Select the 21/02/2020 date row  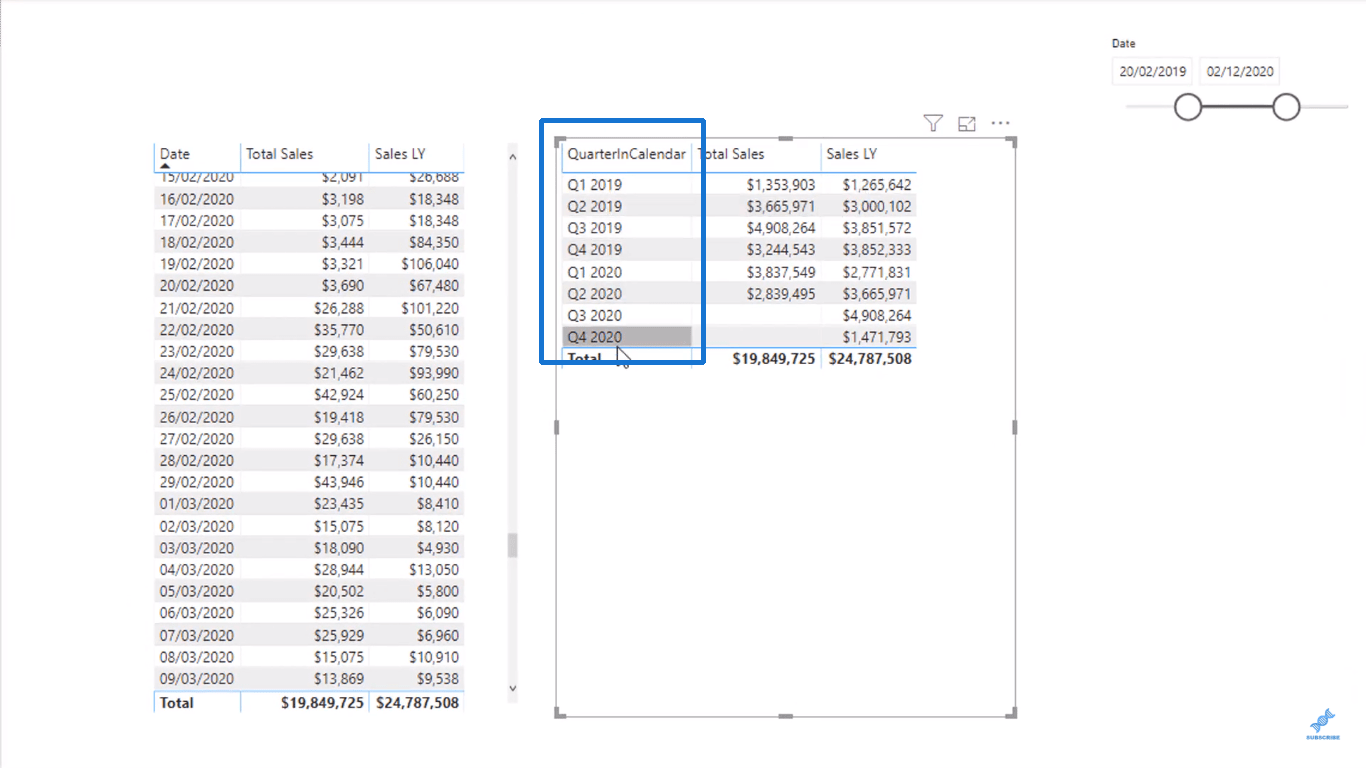pos(309,308)
